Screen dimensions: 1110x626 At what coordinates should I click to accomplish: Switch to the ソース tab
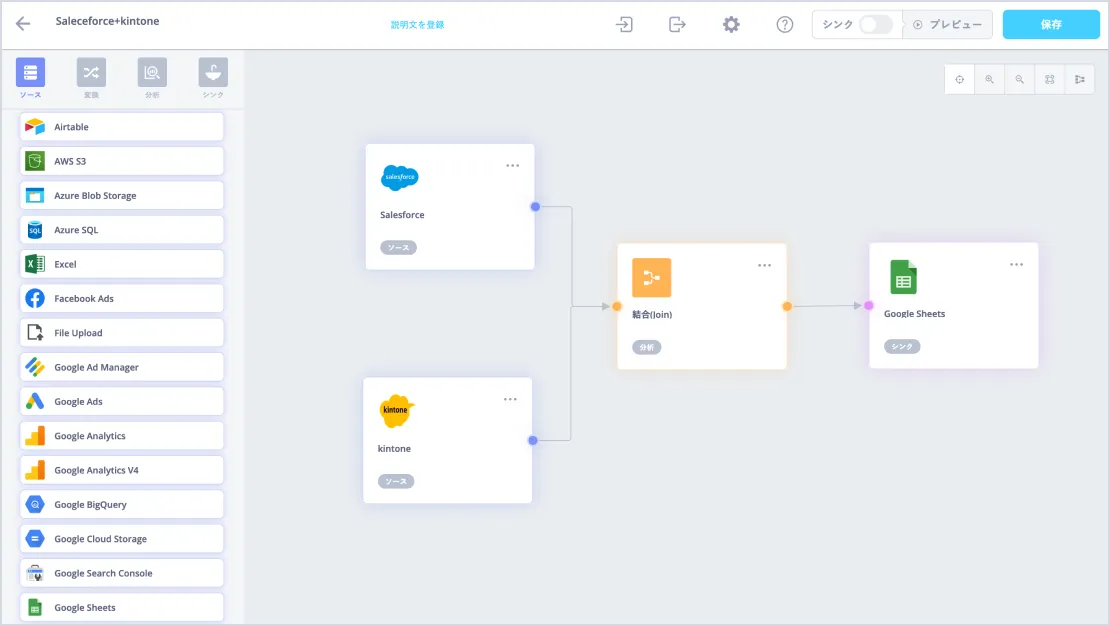(30, 78)
